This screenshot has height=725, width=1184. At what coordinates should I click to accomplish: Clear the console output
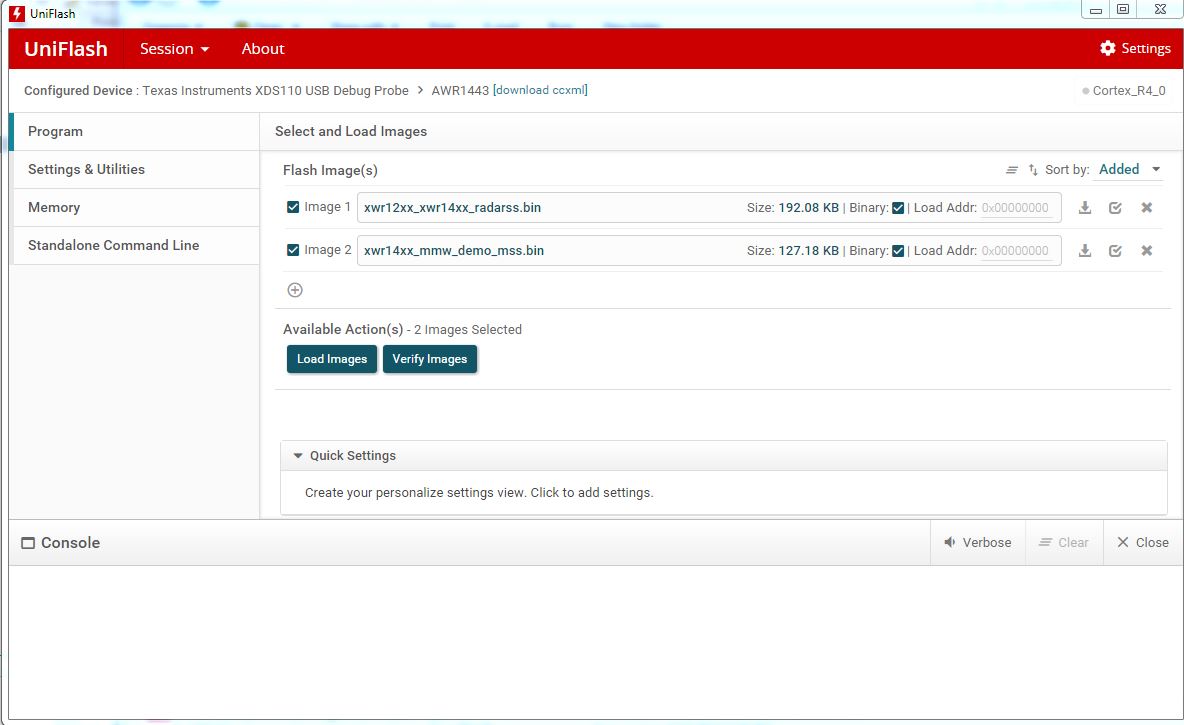coord(1063,542)
